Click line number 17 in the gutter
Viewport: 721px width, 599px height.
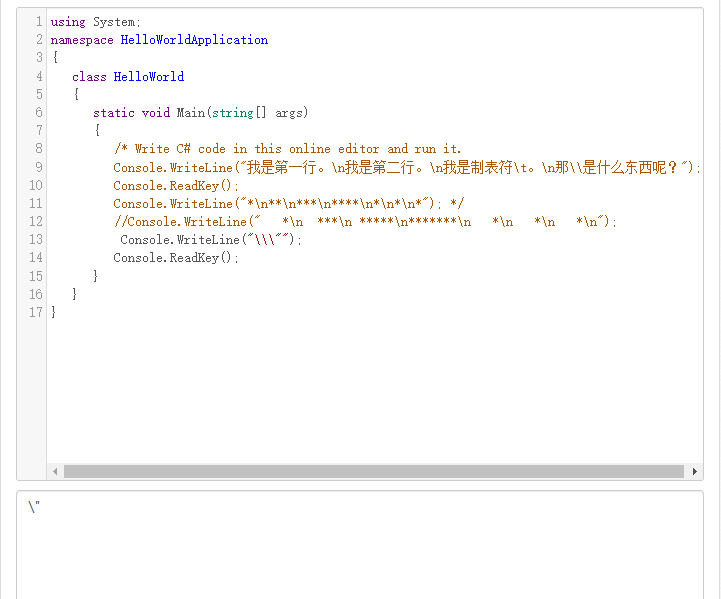pyautogui.click(x=36, y=313)
